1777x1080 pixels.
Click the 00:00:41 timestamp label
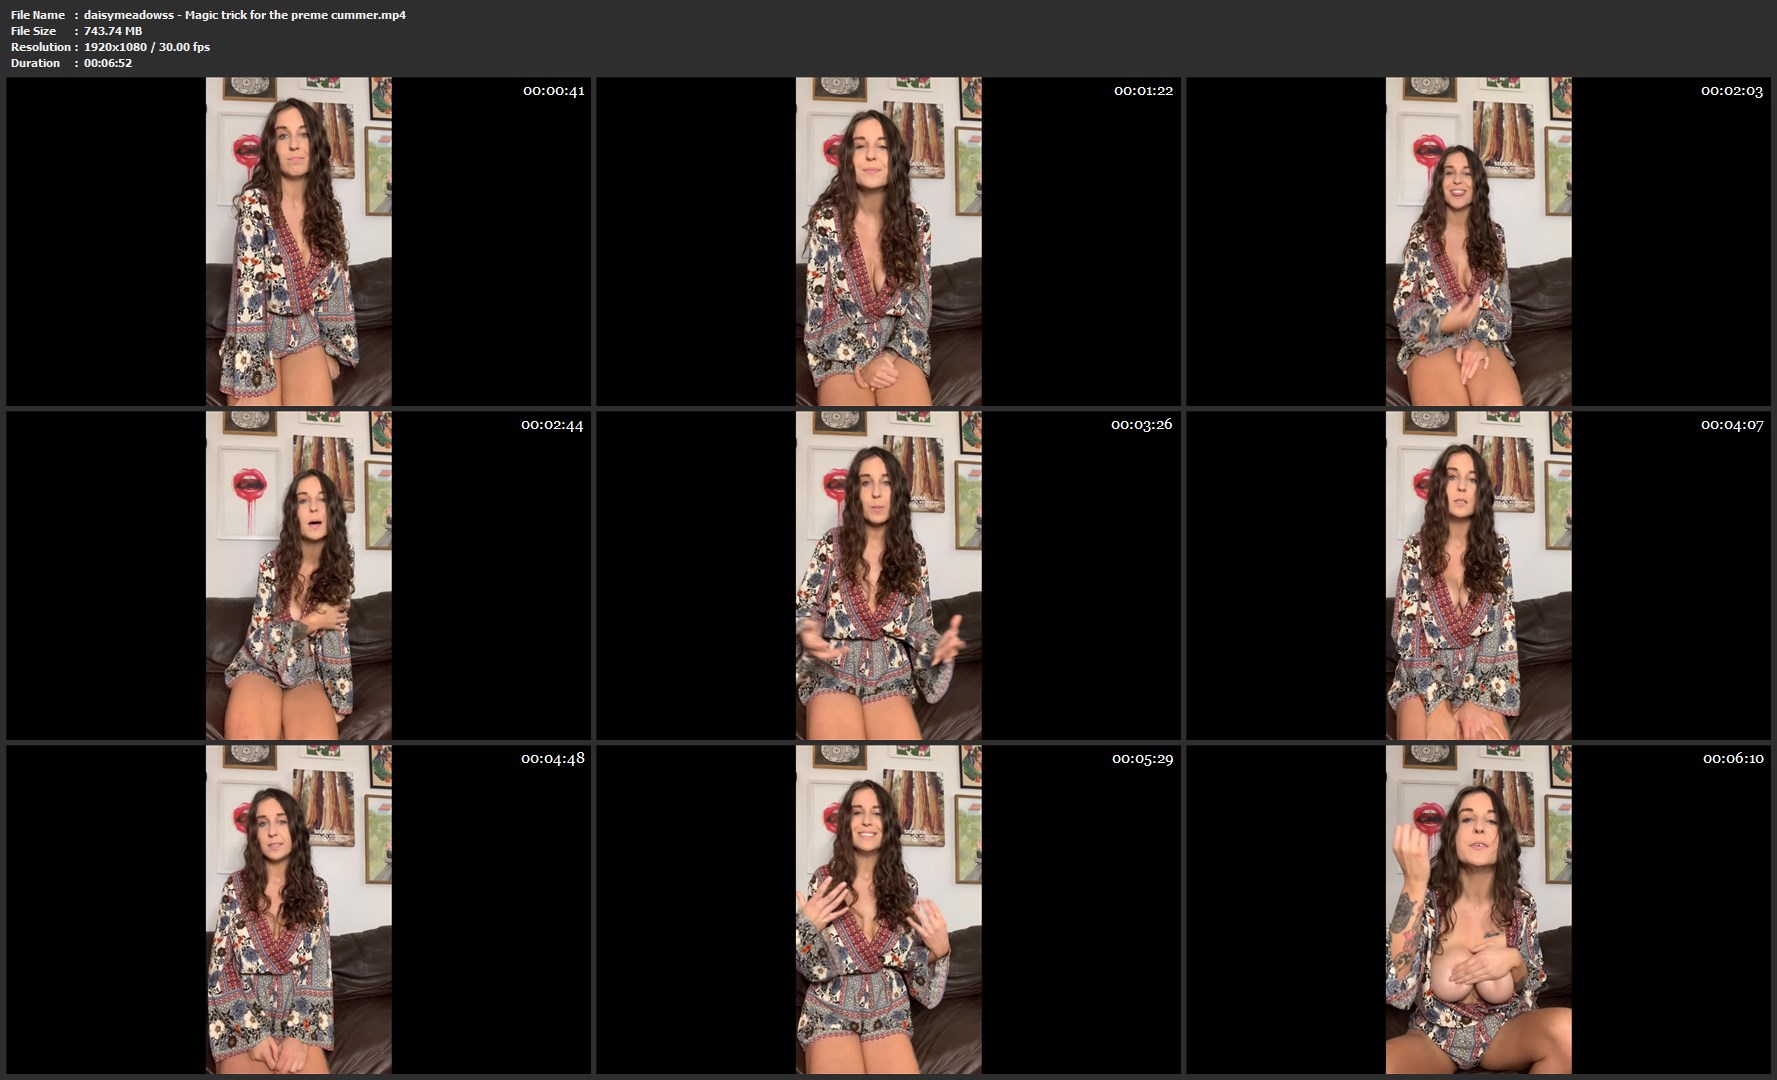pos(553,91)
